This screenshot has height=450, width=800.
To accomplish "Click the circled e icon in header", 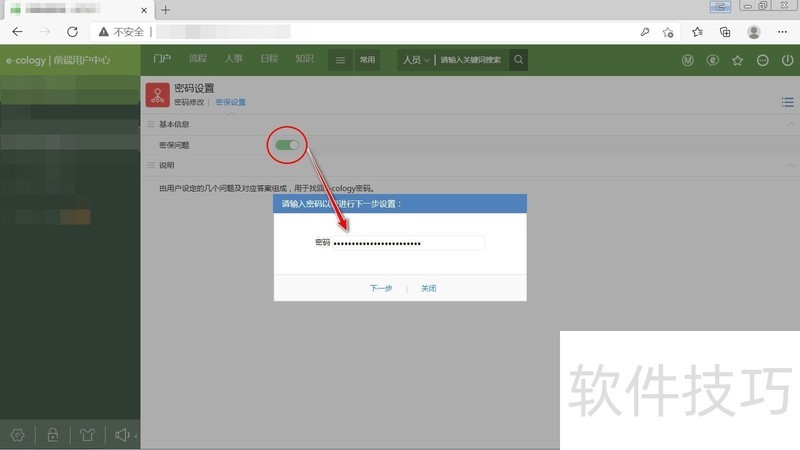I will coord(713,60).
